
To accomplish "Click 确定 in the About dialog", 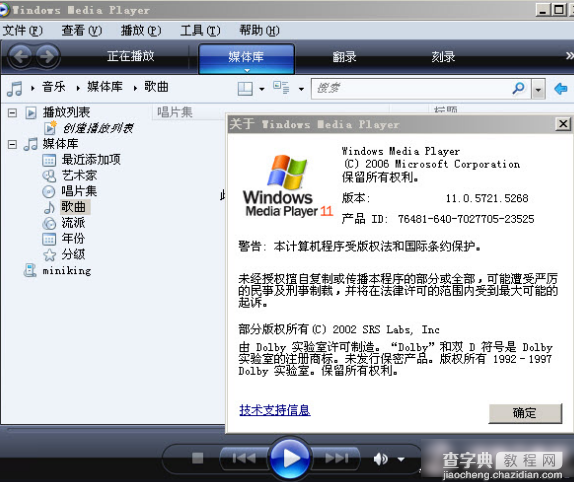I will [x=525, y=414].
